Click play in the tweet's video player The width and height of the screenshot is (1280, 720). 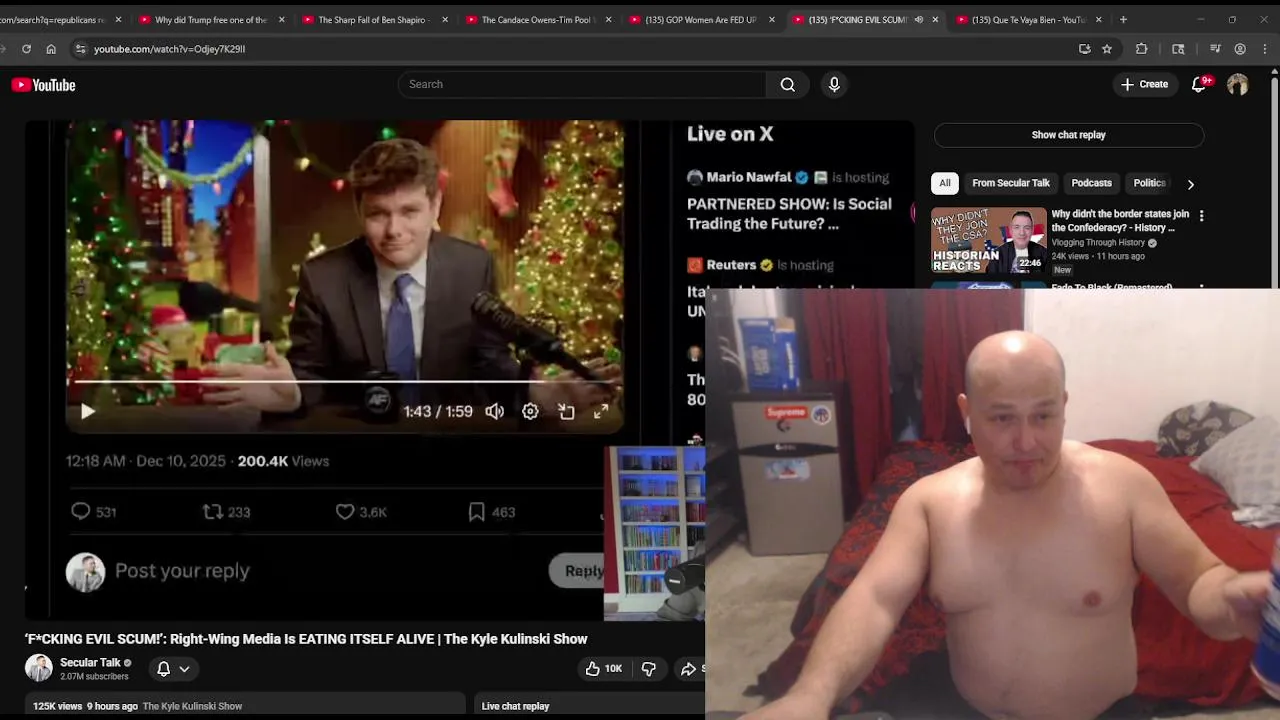[x=87, y=411]
